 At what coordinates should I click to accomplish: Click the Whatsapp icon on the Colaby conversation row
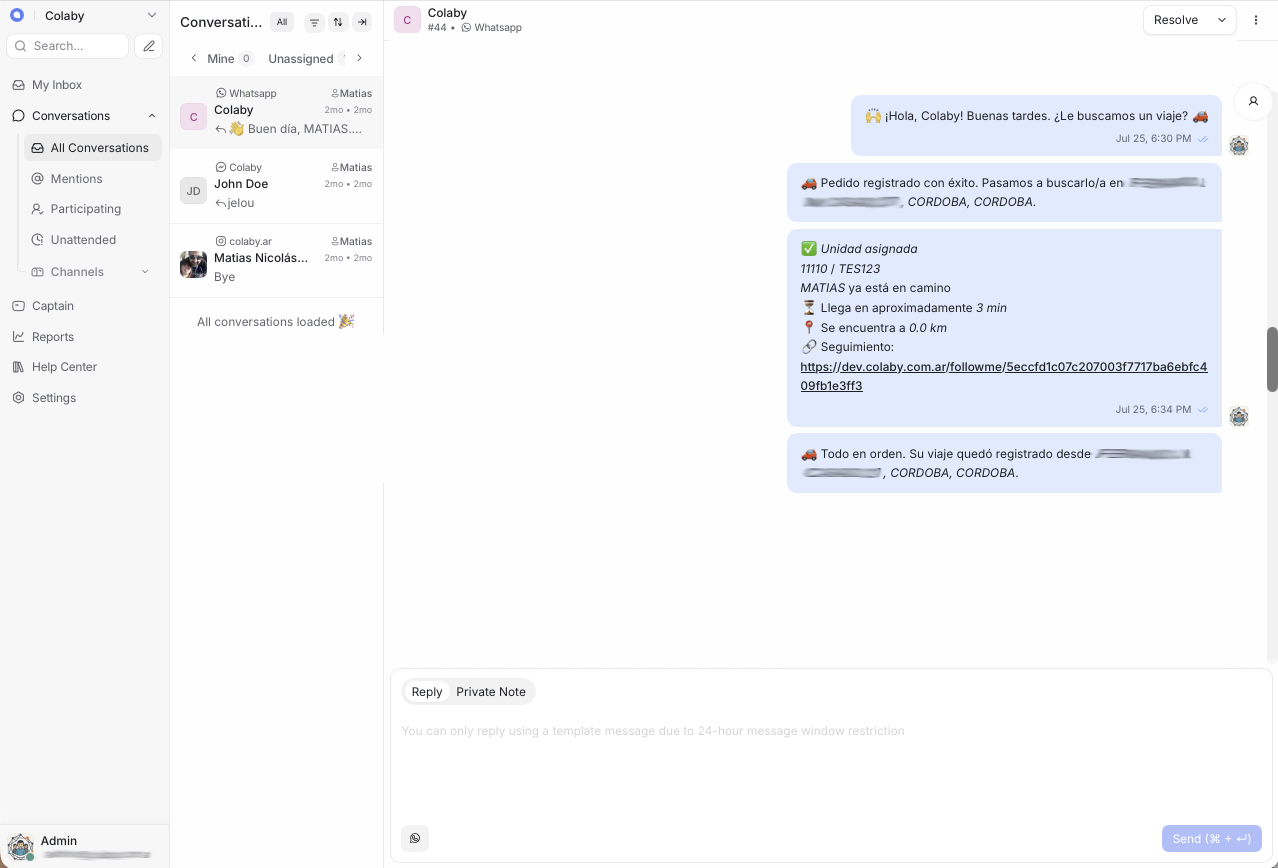tap(221, 93)
